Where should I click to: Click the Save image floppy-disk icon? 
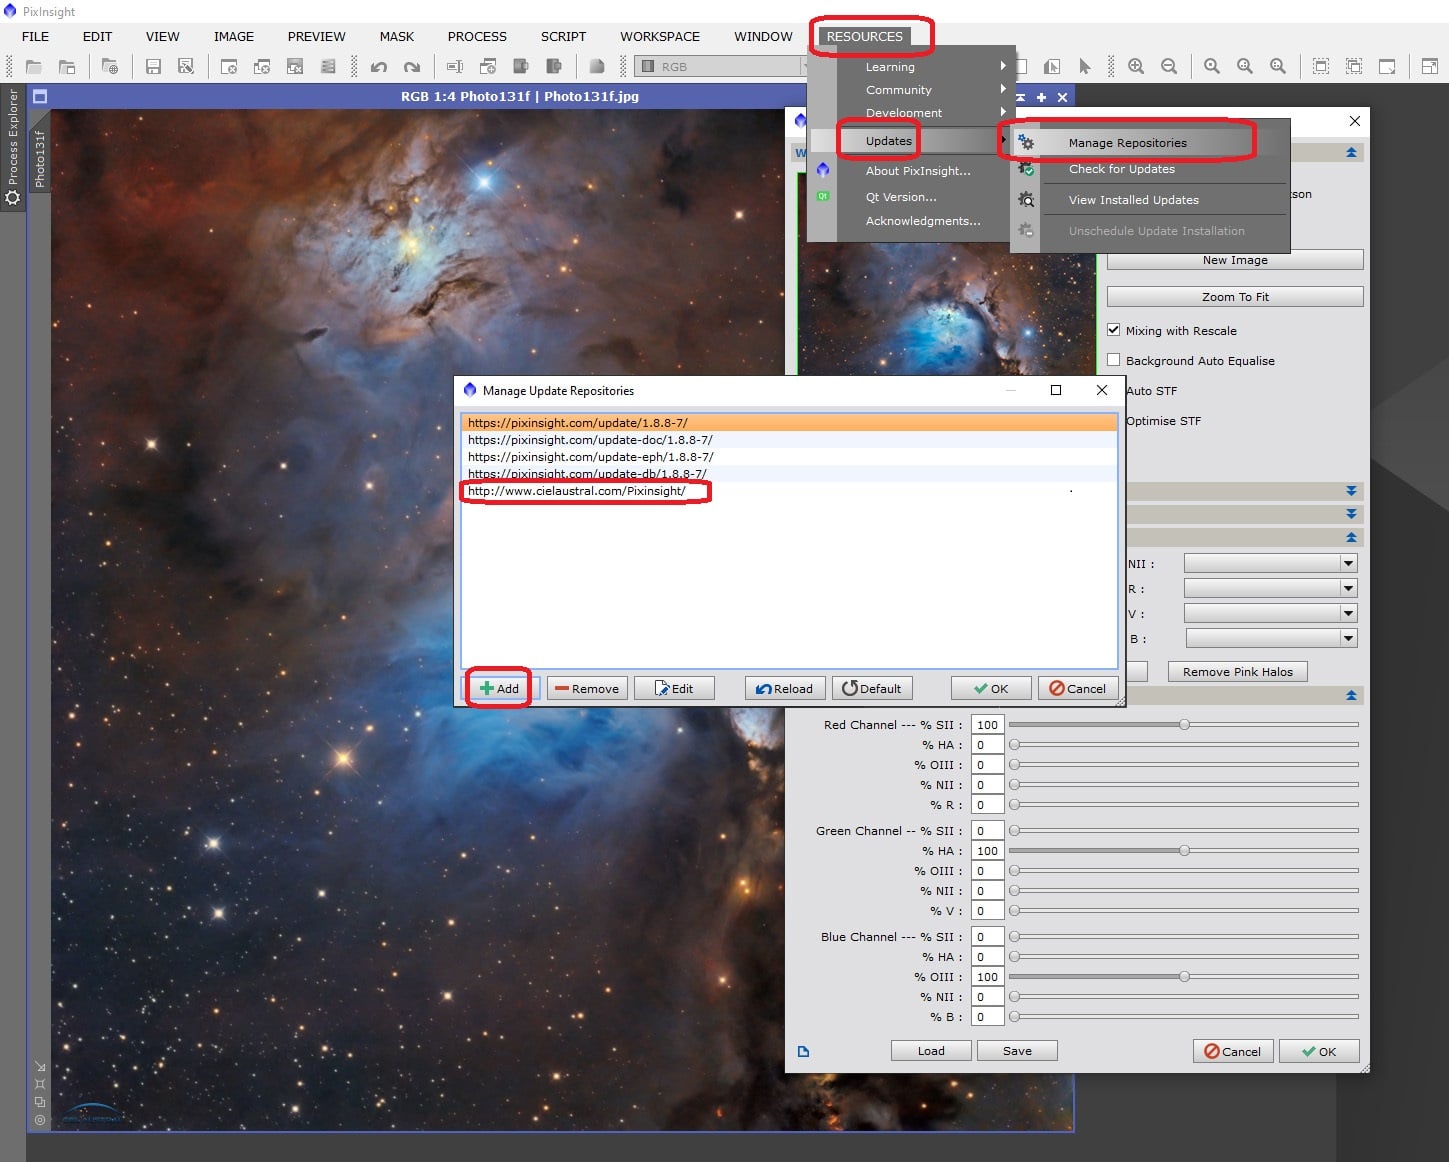(x=153, y=67)
